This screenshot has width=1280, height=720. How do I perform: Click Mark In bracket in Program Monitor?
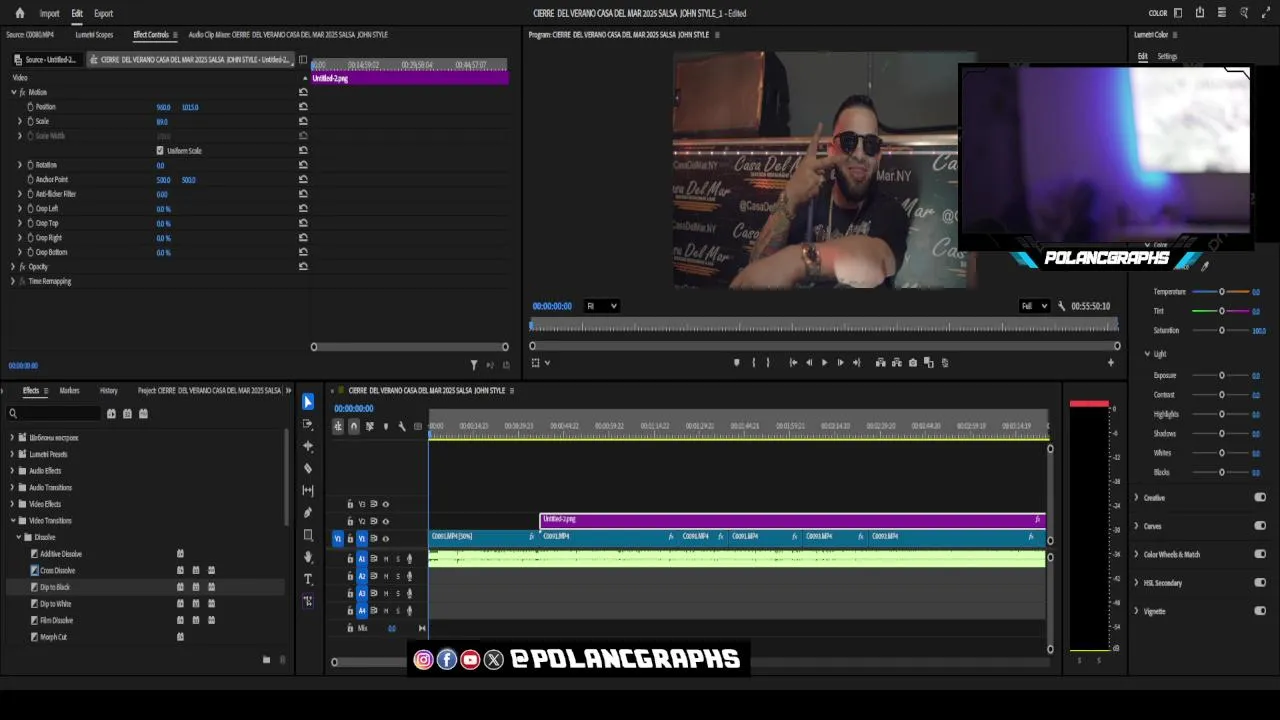[x=753, y=363]
